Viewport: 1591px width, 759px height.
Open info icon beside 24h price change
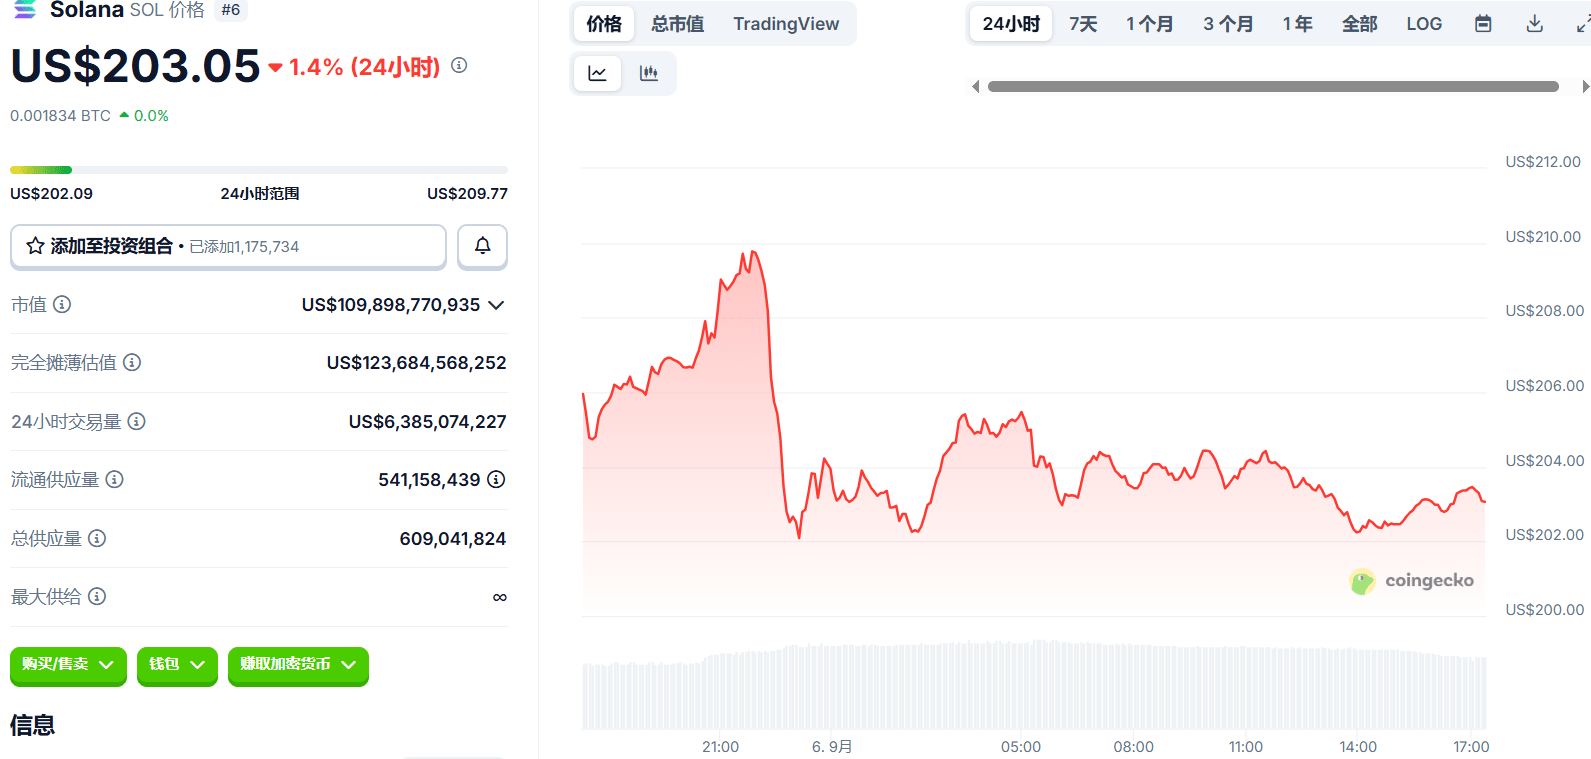click(x=459, y=65)
